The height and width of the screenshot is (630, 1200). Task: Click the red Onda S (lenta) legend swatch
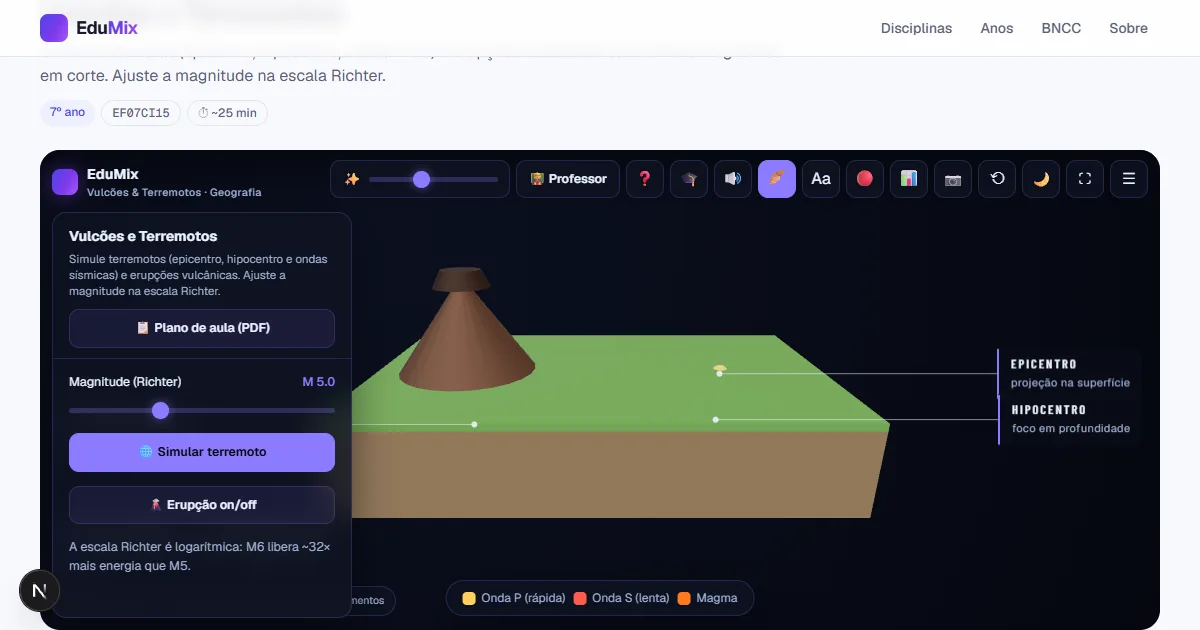click(x=580, y=598)
